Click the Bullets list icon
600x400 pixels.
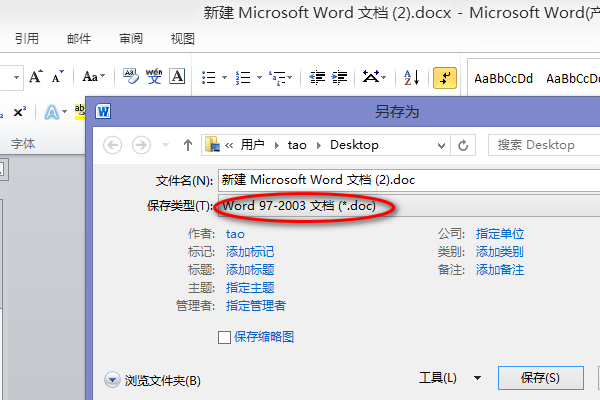pos(209,78)
